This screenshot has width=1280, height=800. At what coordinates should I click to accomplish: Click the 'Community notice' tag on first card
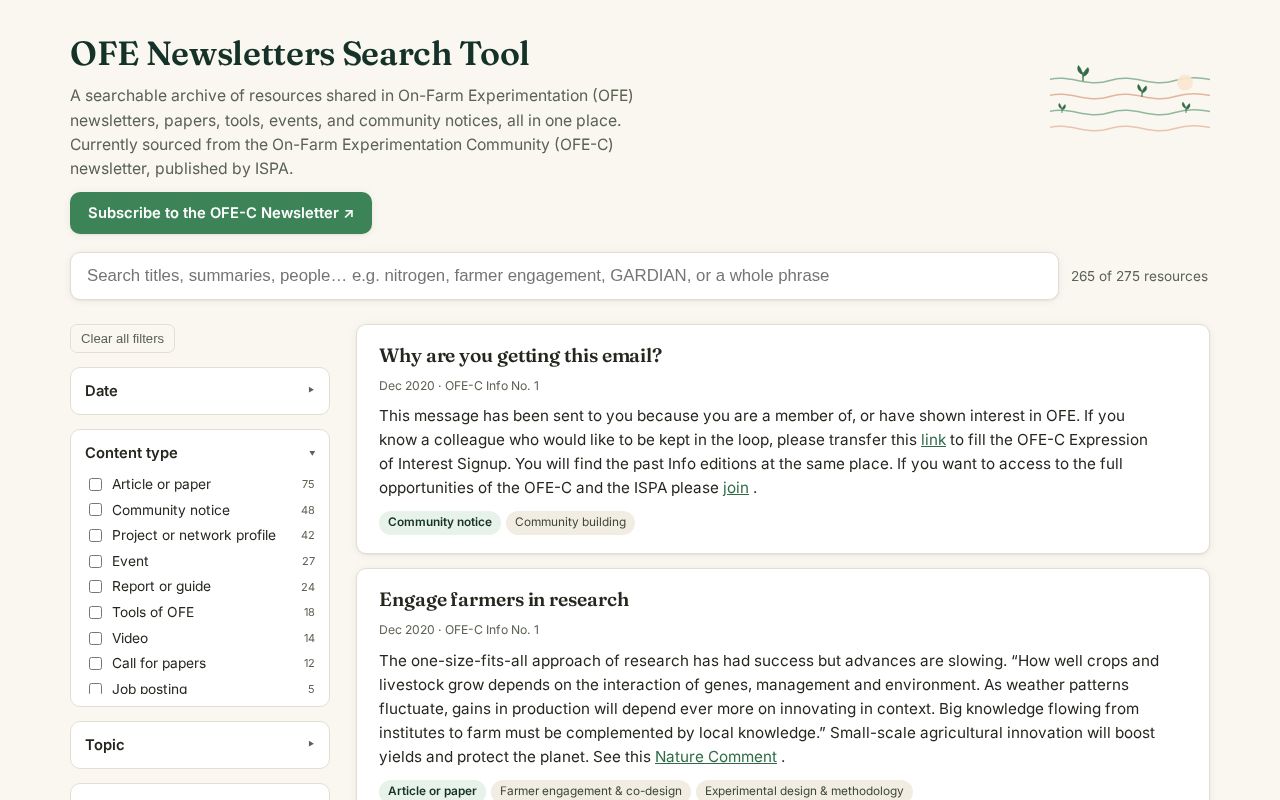pyautogui.click(x=440, y=522)
